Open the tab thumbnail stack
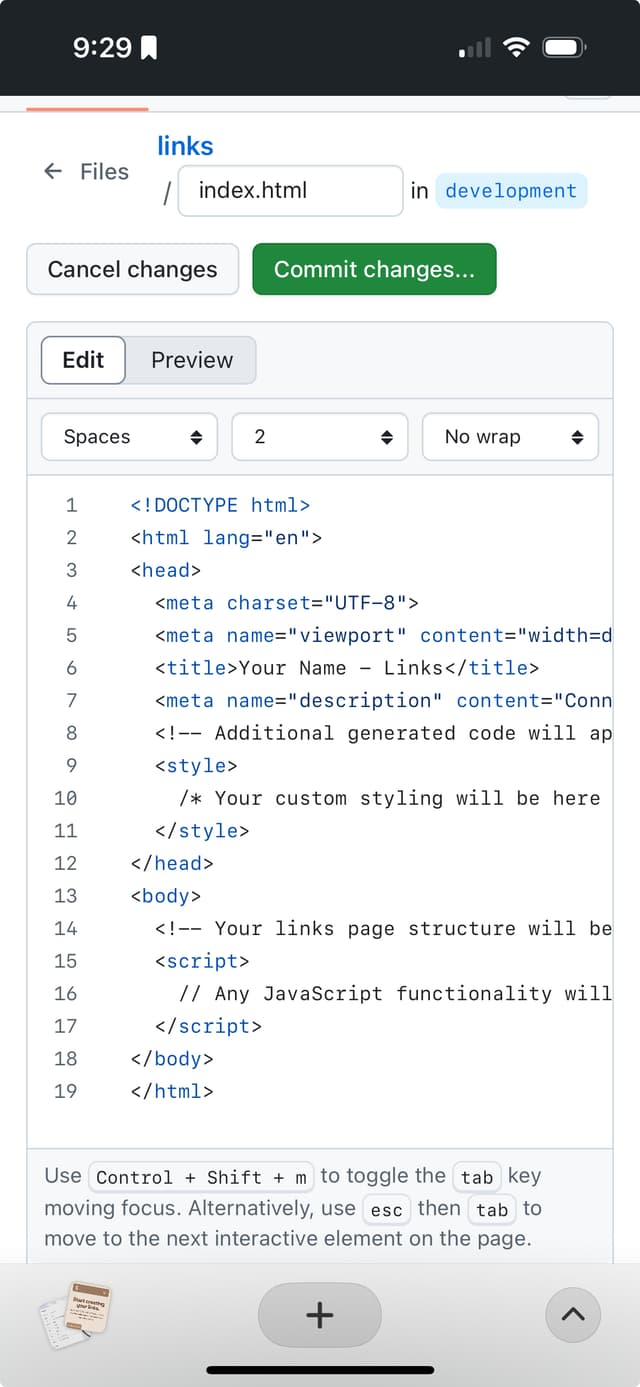The width and height of the screenshot is (640, 1387). click(76, 1315)
